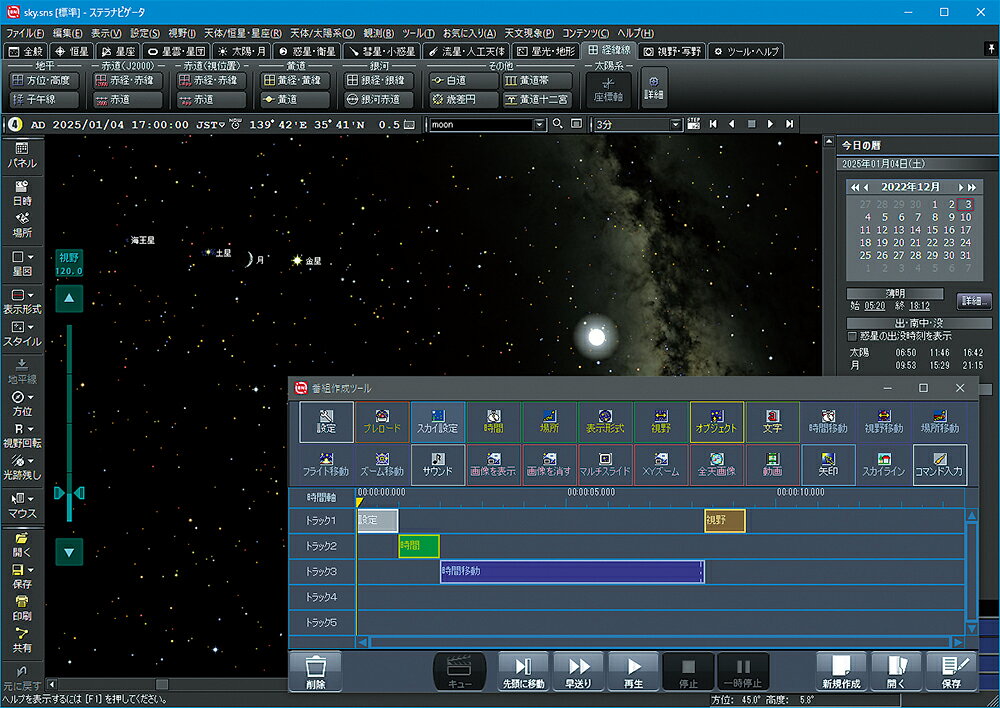Click the 矢印 tool icon
The height and width of the screenshot is (708, 1000).
828,464
